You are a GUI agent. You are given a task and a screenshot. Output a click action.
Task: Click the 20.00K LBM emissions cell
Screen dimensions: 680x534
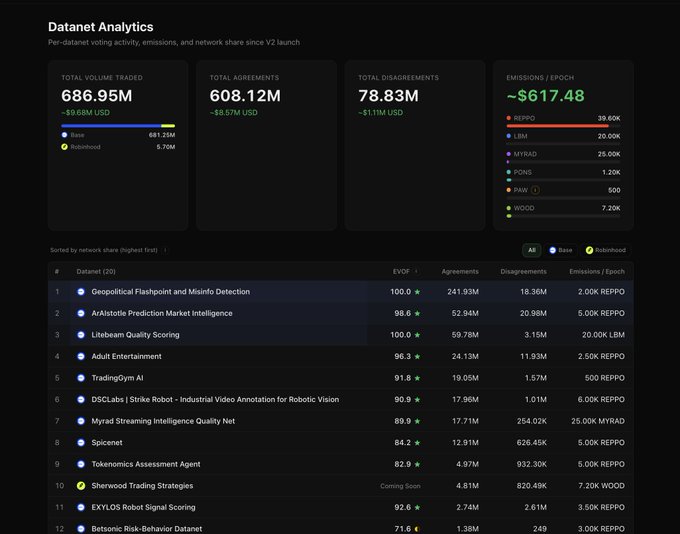pyautogui.click(x=603, y=335)
